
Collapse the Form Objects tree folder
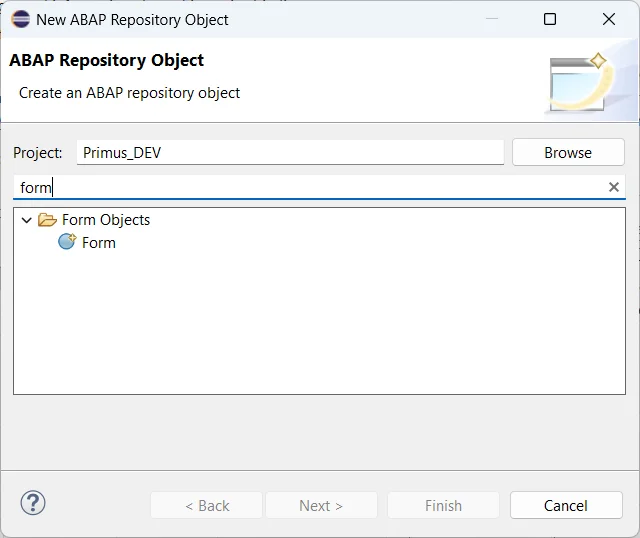click(27, 220)
